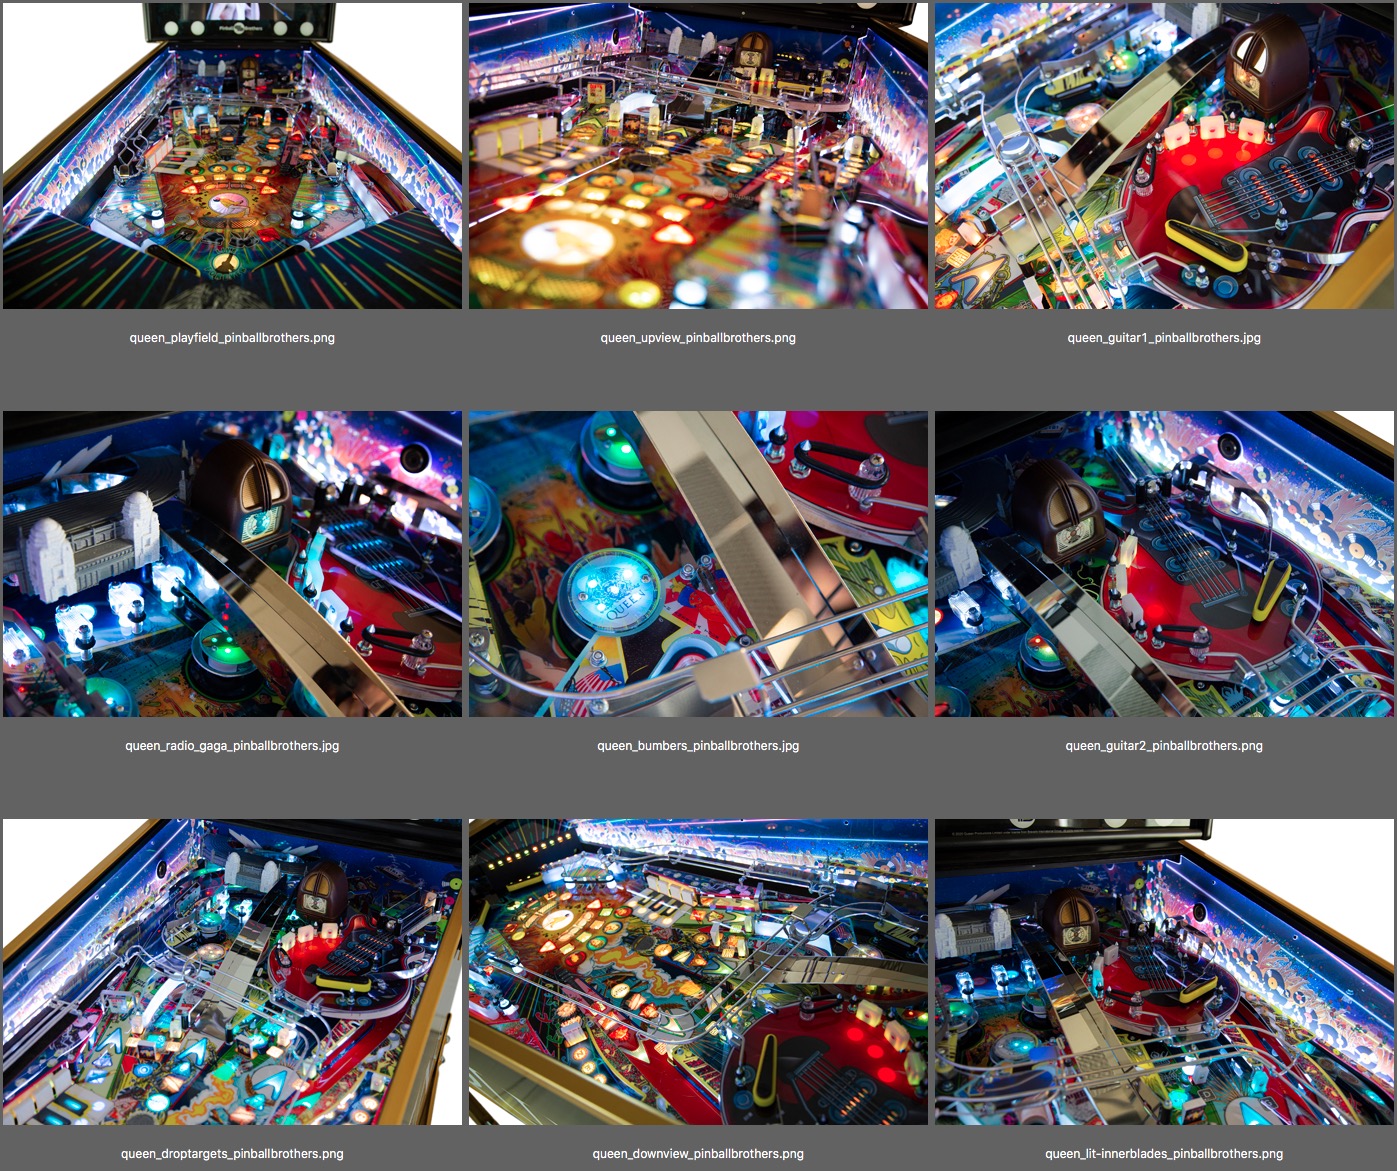
Task: Click the queen_guitar2_pinballbrothers.png file name label
Action: 1164,746
